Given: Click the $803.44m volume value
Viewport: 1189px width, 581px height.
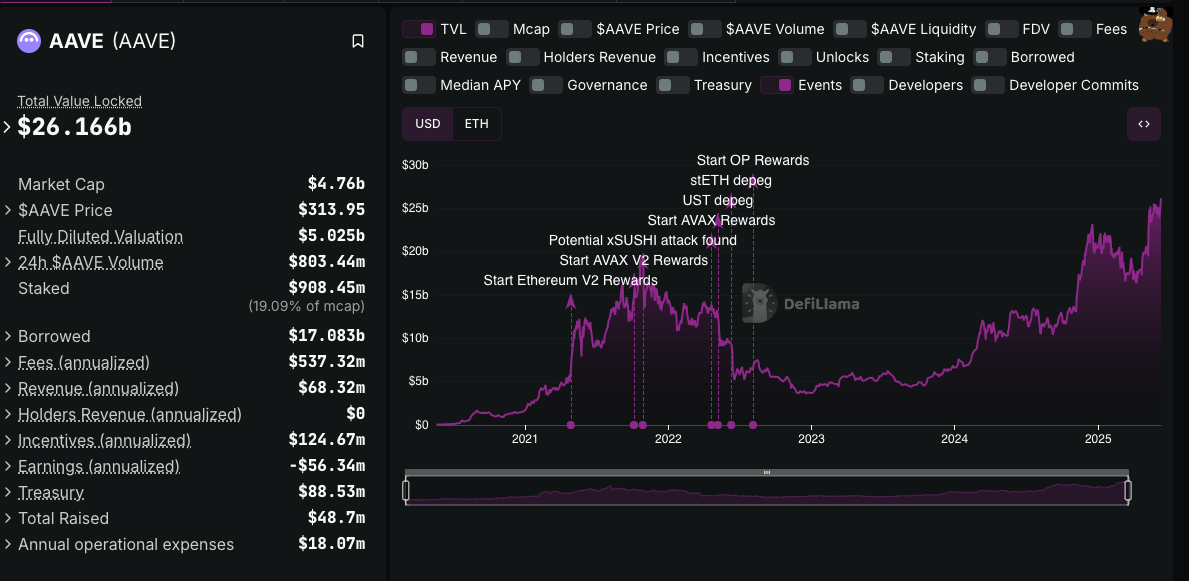Looking at the screenshot, I should pyautogui.click(x=327, y=262).
